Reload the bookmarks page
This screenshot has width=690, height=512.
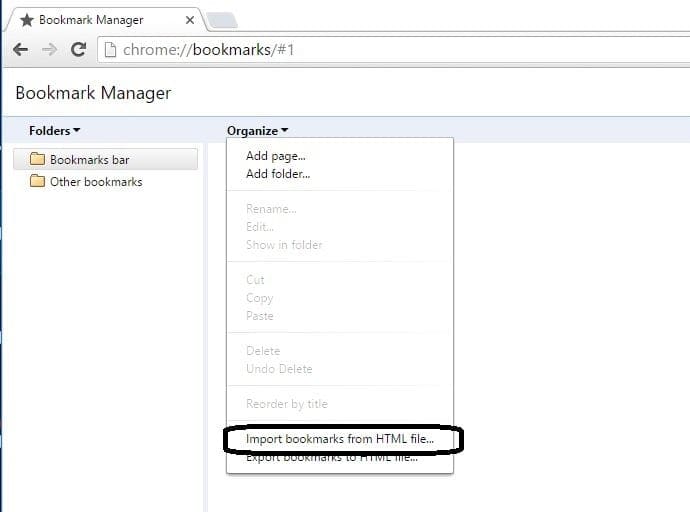(78, 49)
